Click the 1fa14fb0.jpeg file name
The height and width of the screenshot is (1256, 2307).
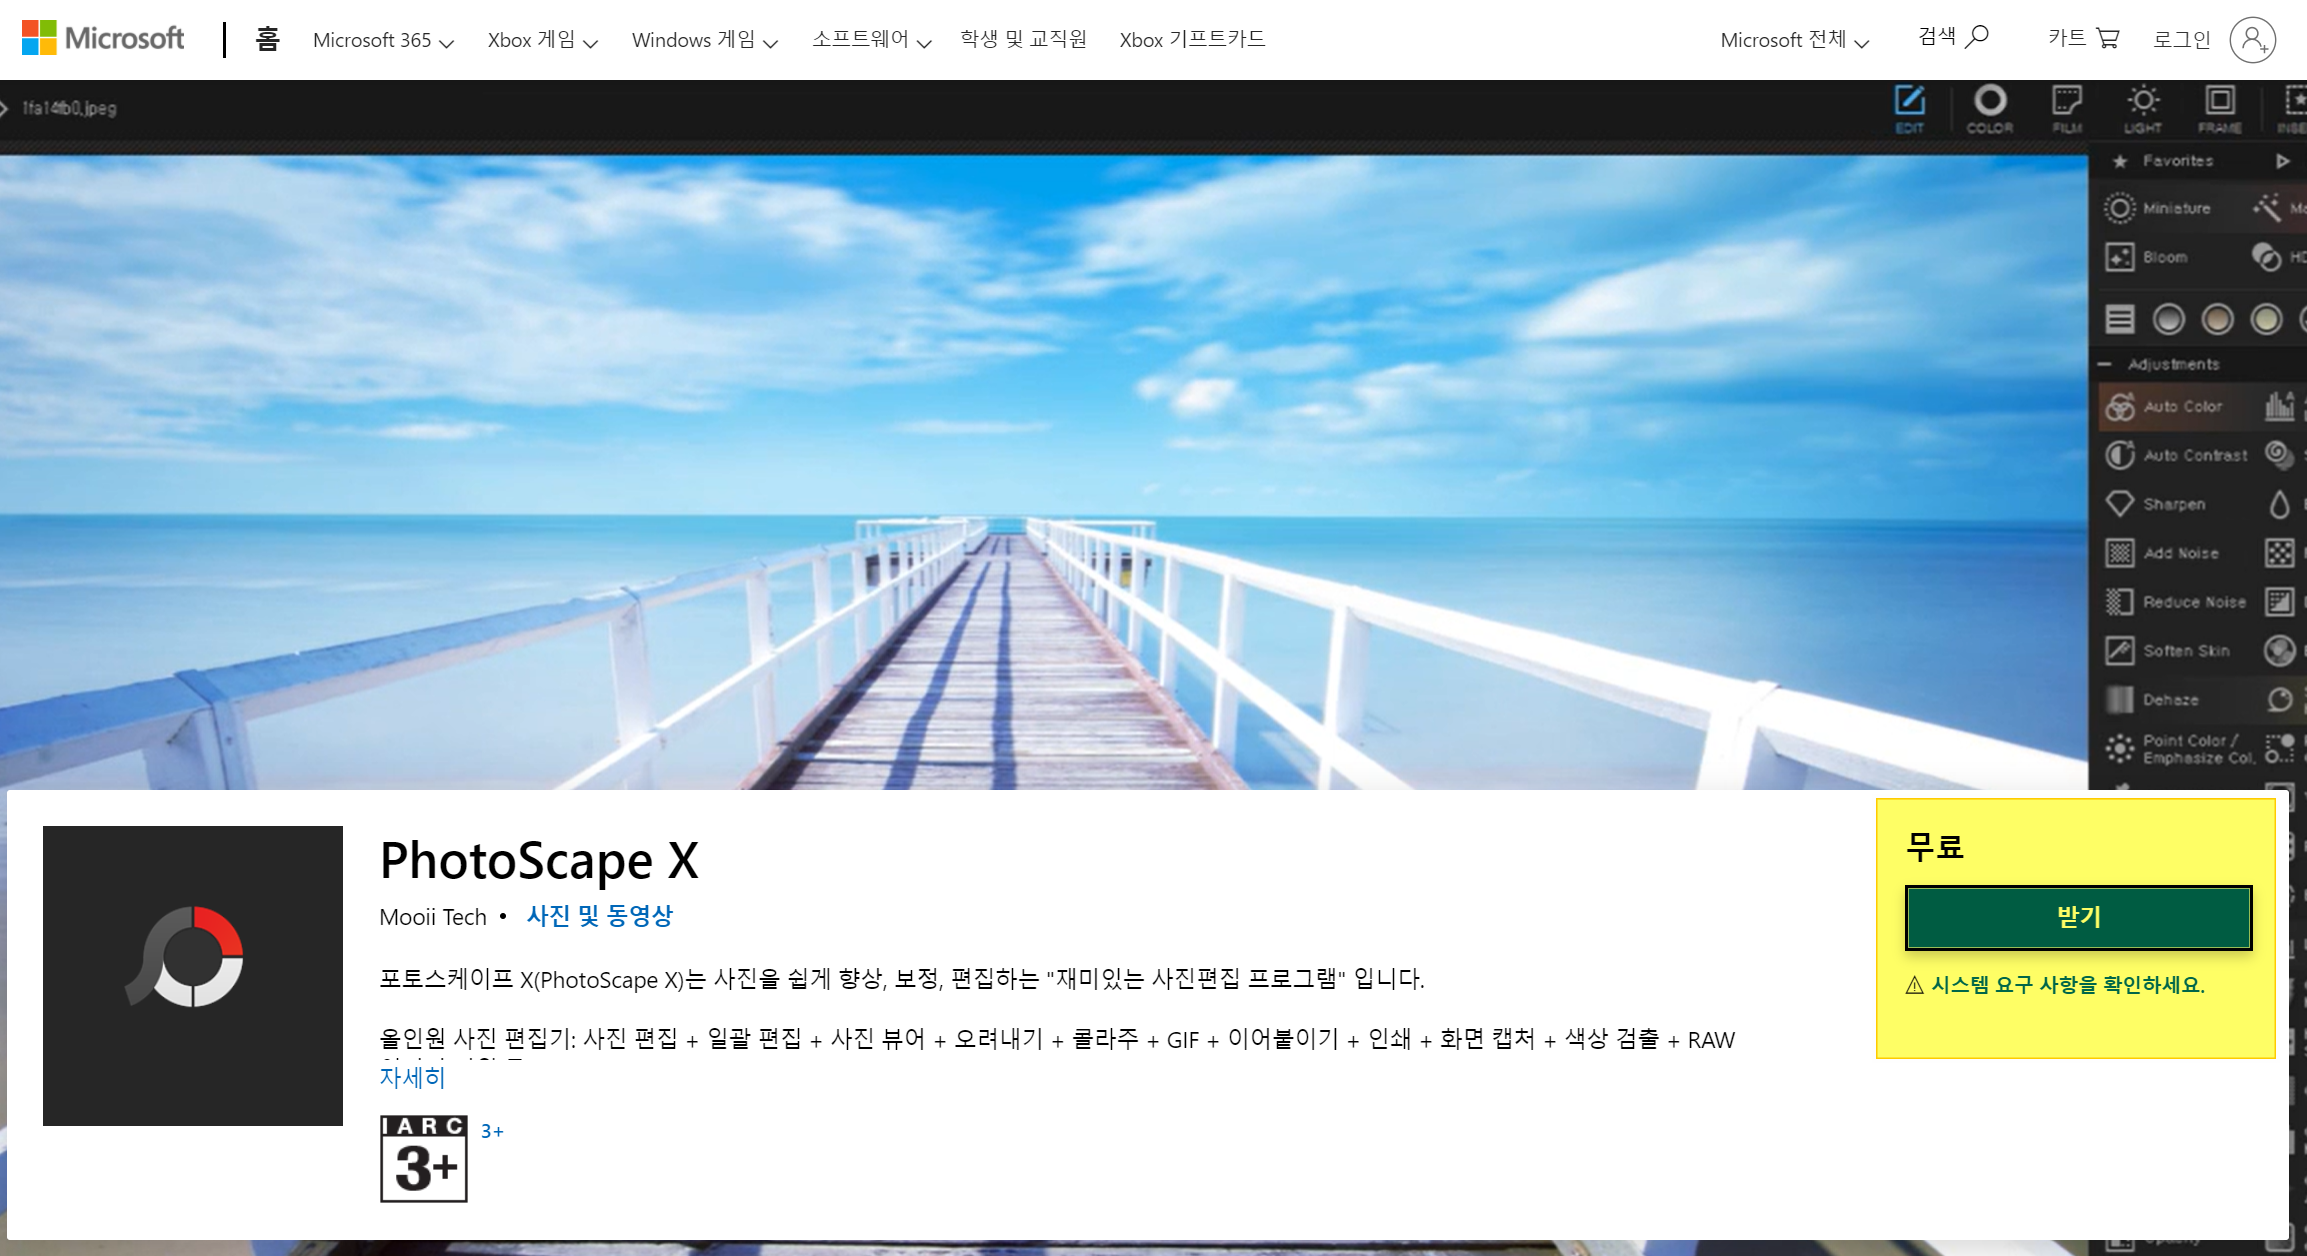69,108
